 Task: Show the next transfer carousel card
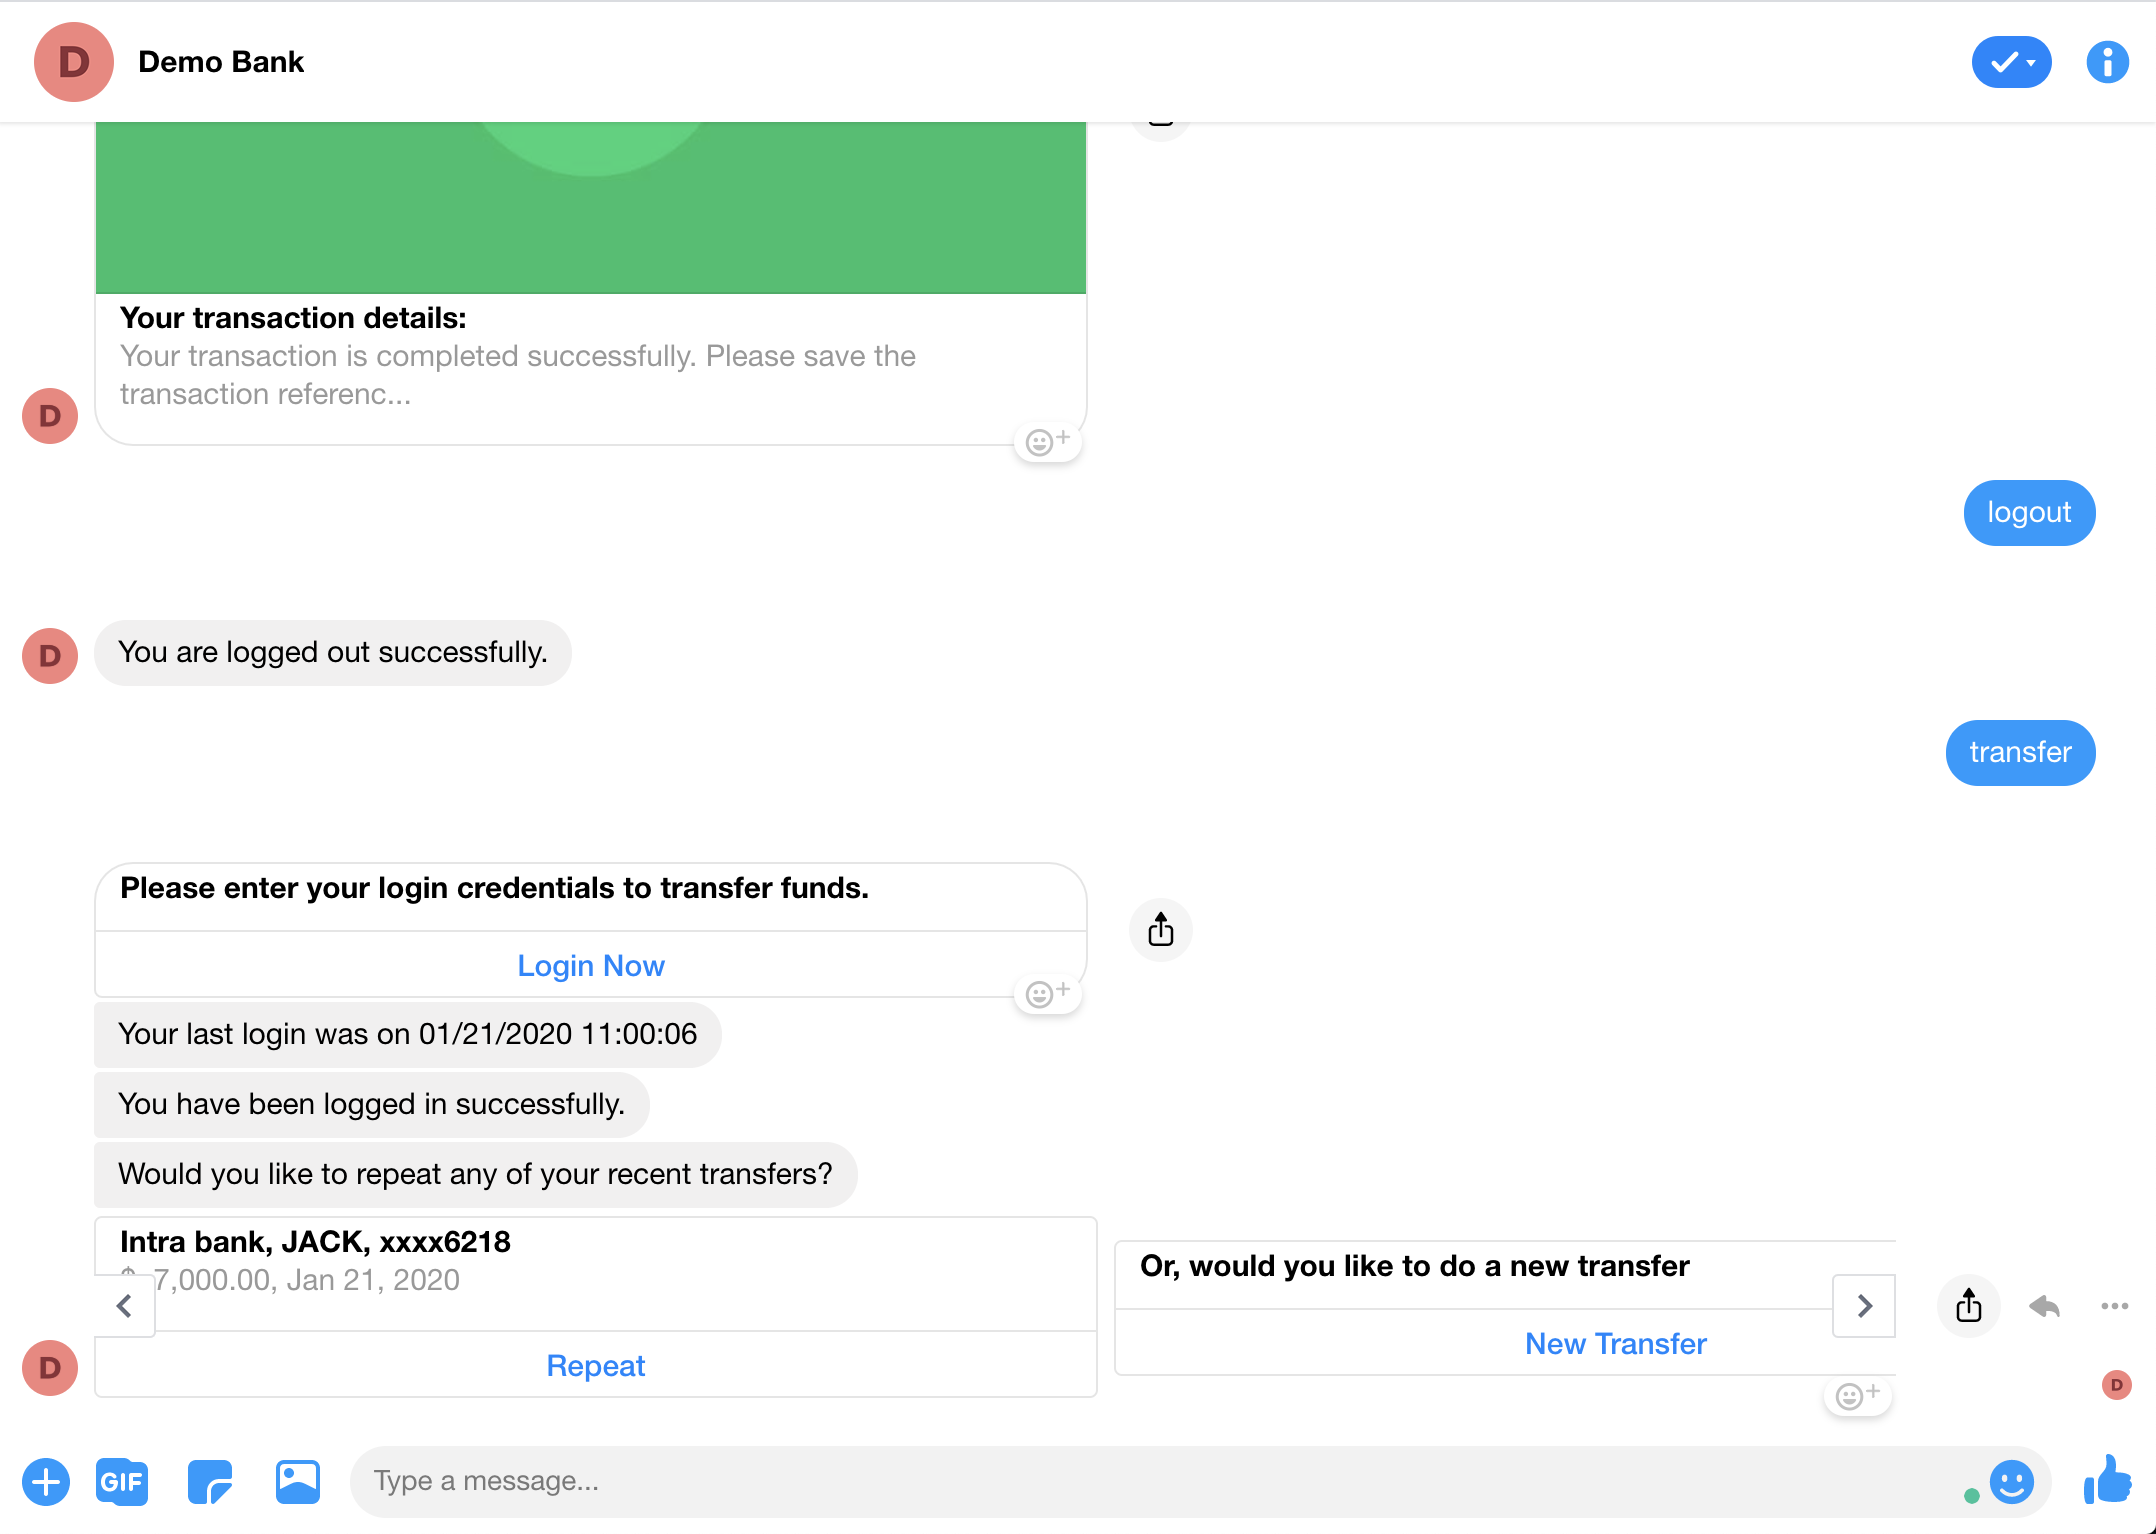click(x=1864, y=1306)
